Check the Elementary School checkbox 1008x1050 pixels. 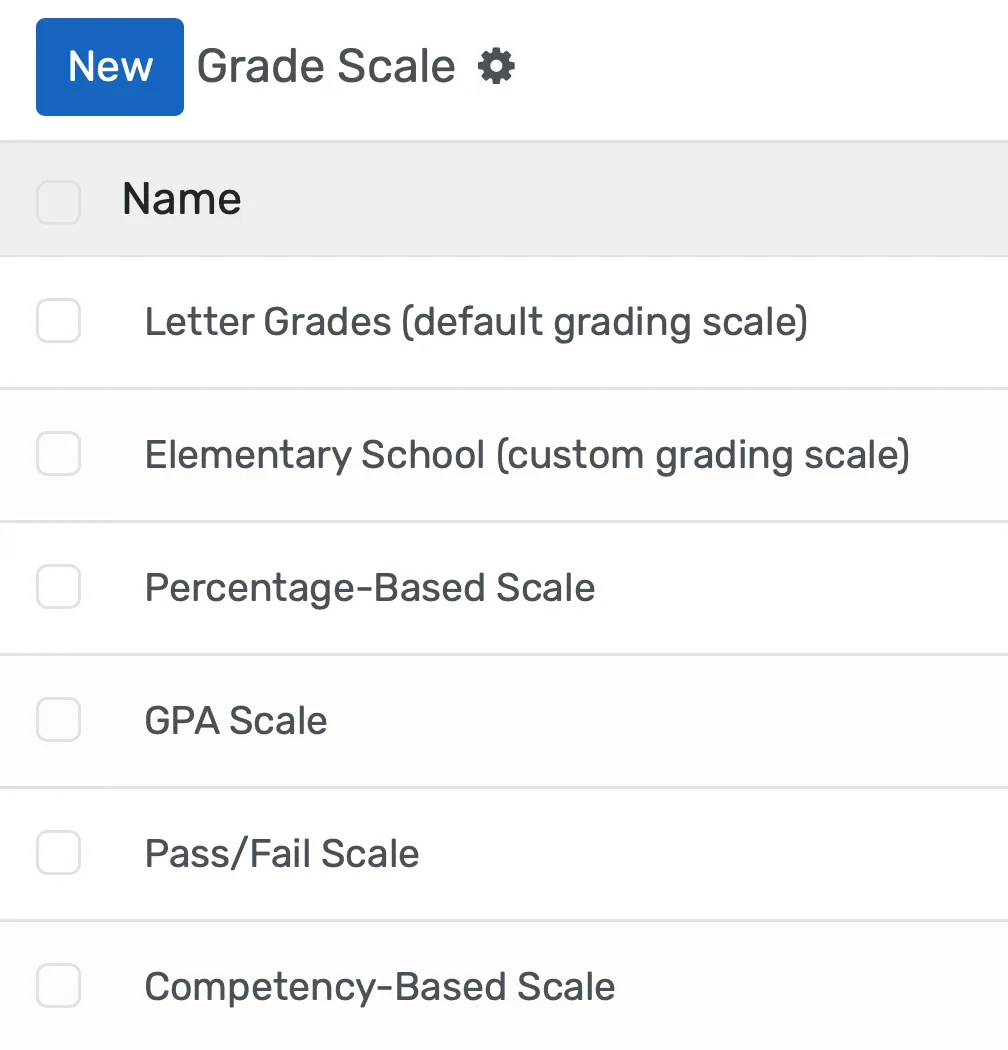point(58,454)
